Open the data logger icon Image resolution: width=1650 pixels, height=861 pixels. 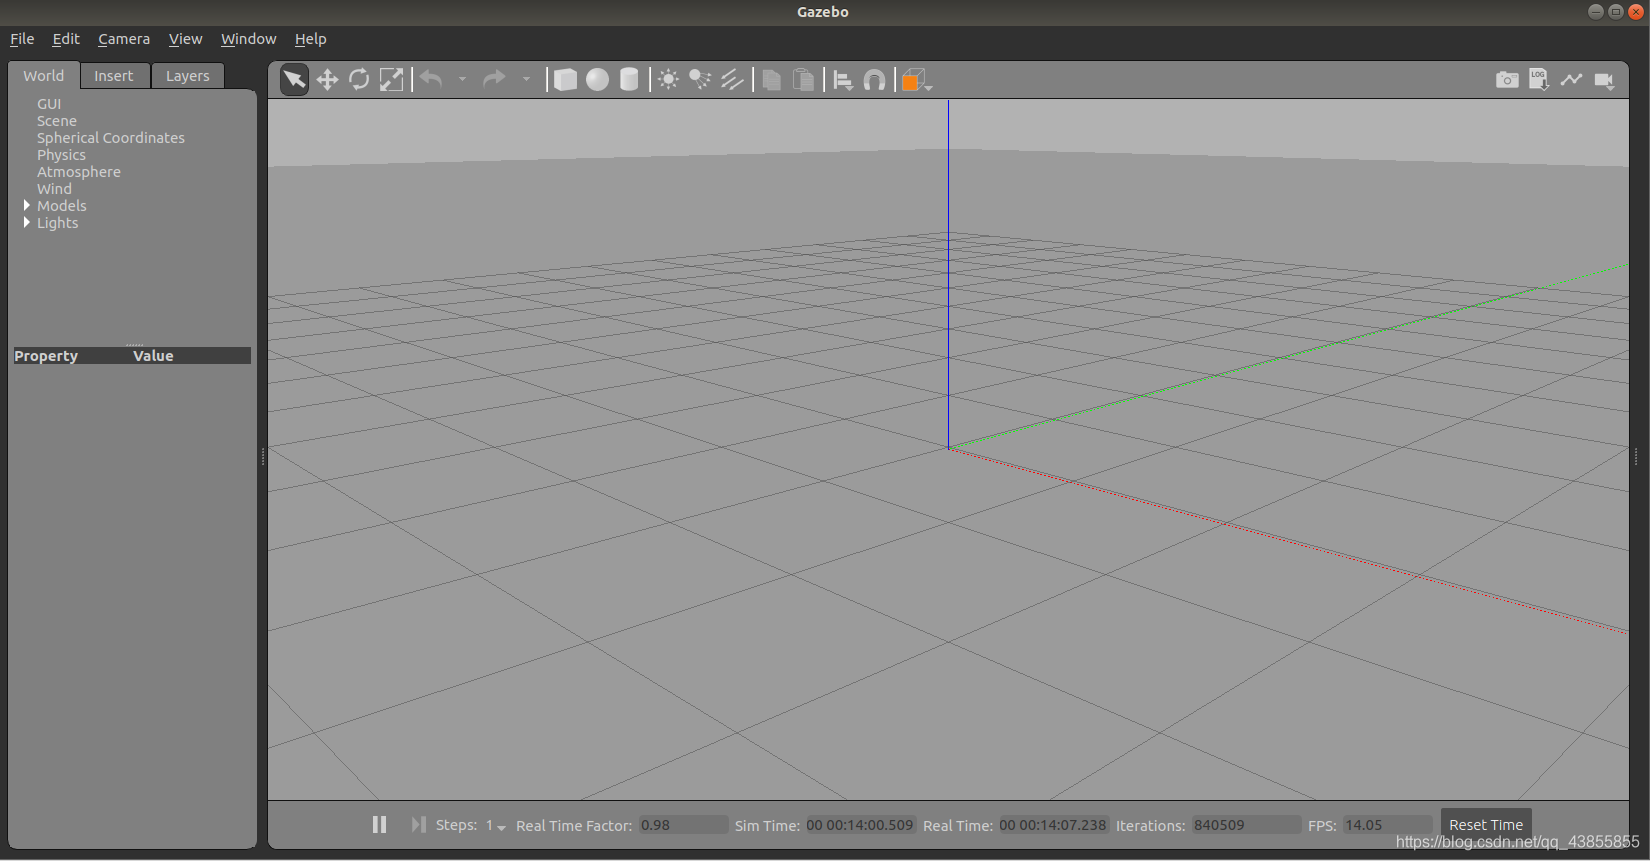[x=1539, y=80]
